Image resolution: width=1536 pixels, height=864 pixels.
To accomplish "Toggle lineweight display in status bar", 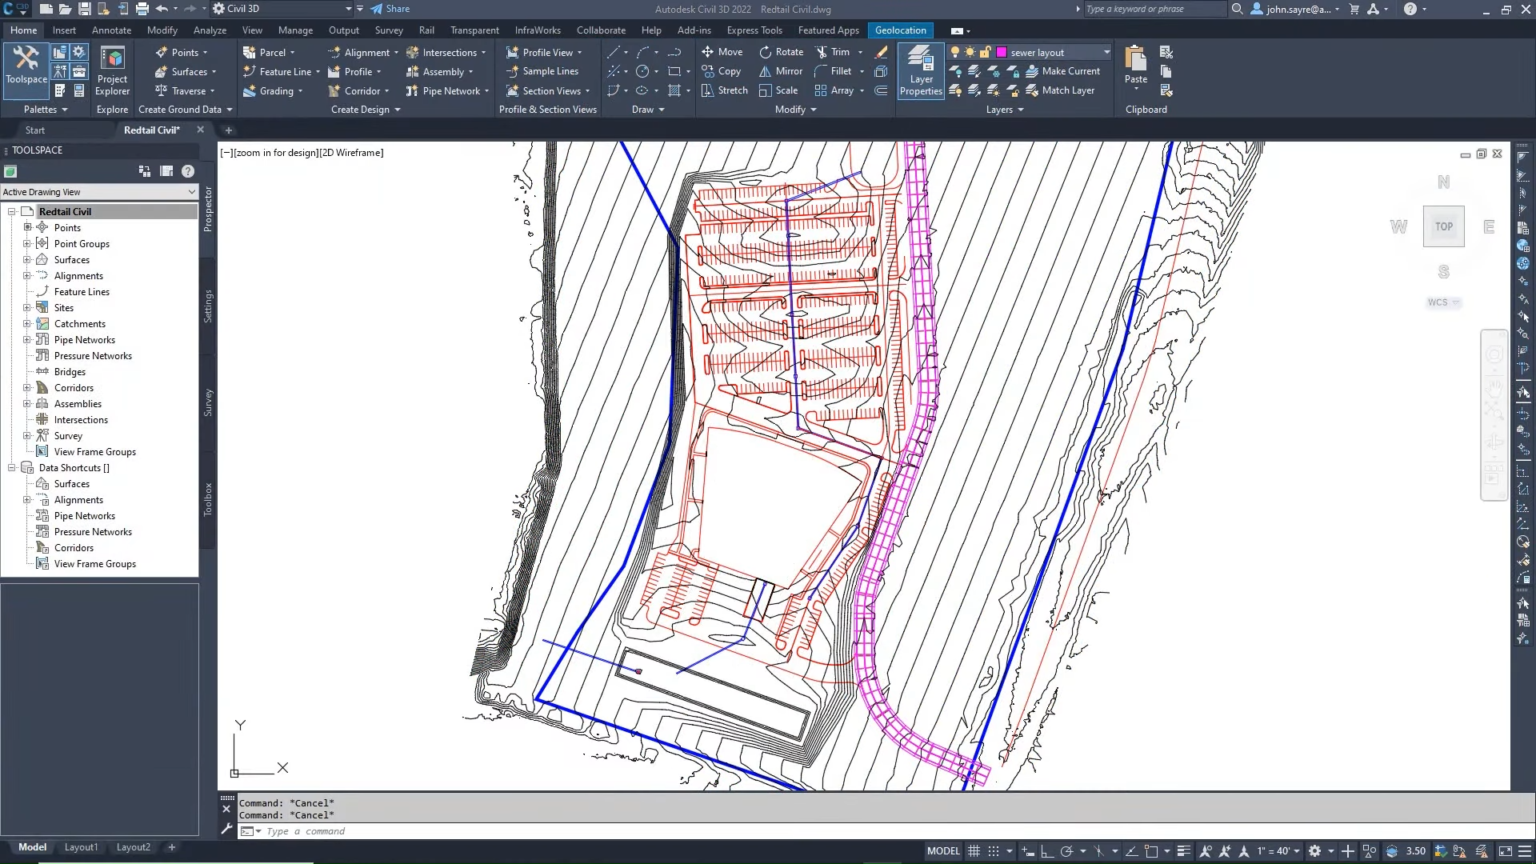I will [x=1183, y=851].
